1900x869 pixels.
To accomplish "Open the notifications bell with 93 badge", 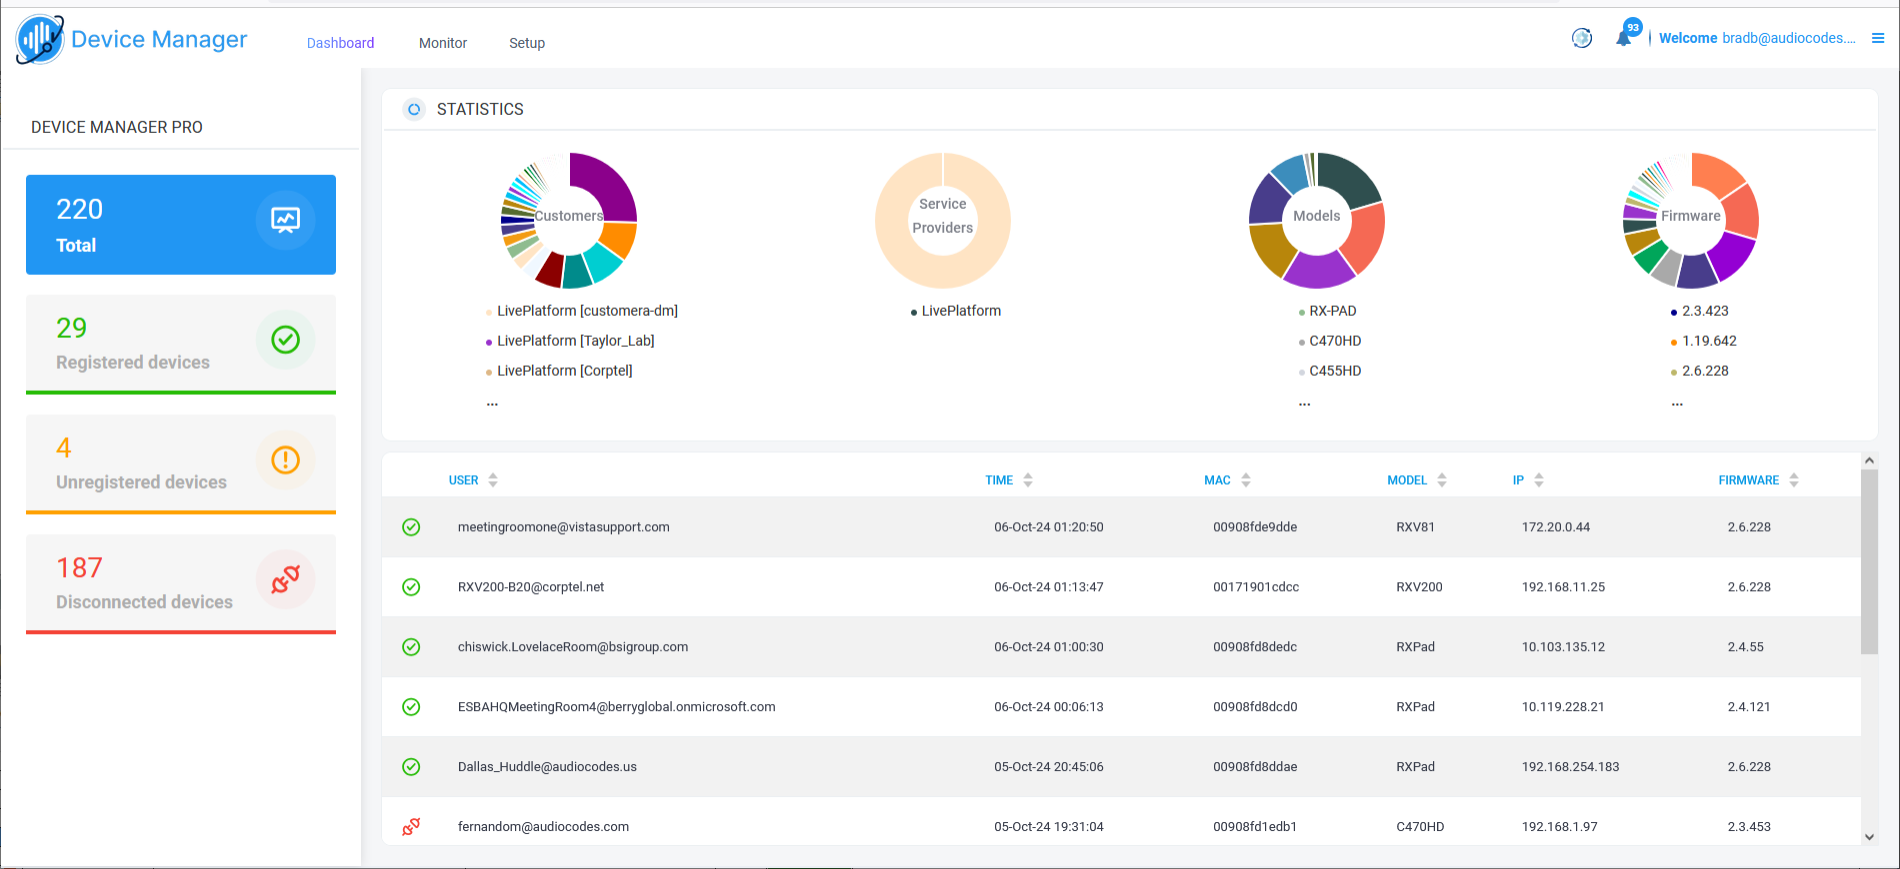I will (x=1624, y=37).
